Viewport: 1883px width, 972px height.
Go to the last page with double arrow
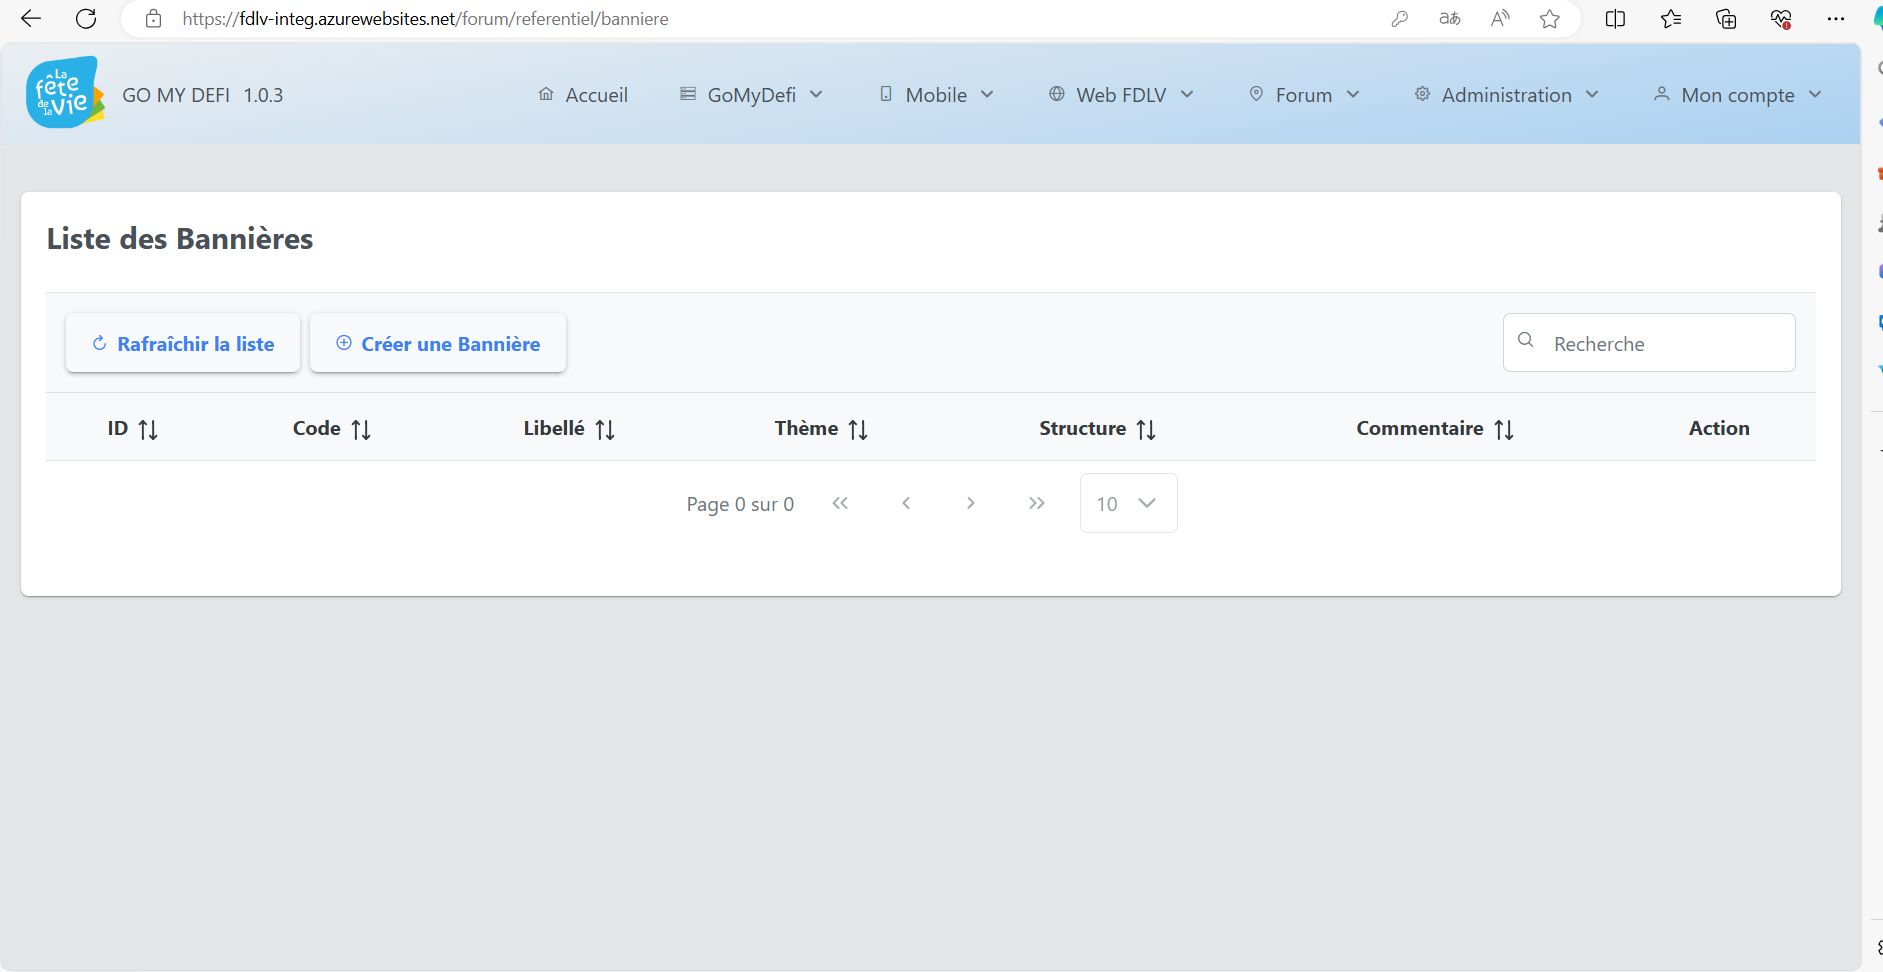1036,503
